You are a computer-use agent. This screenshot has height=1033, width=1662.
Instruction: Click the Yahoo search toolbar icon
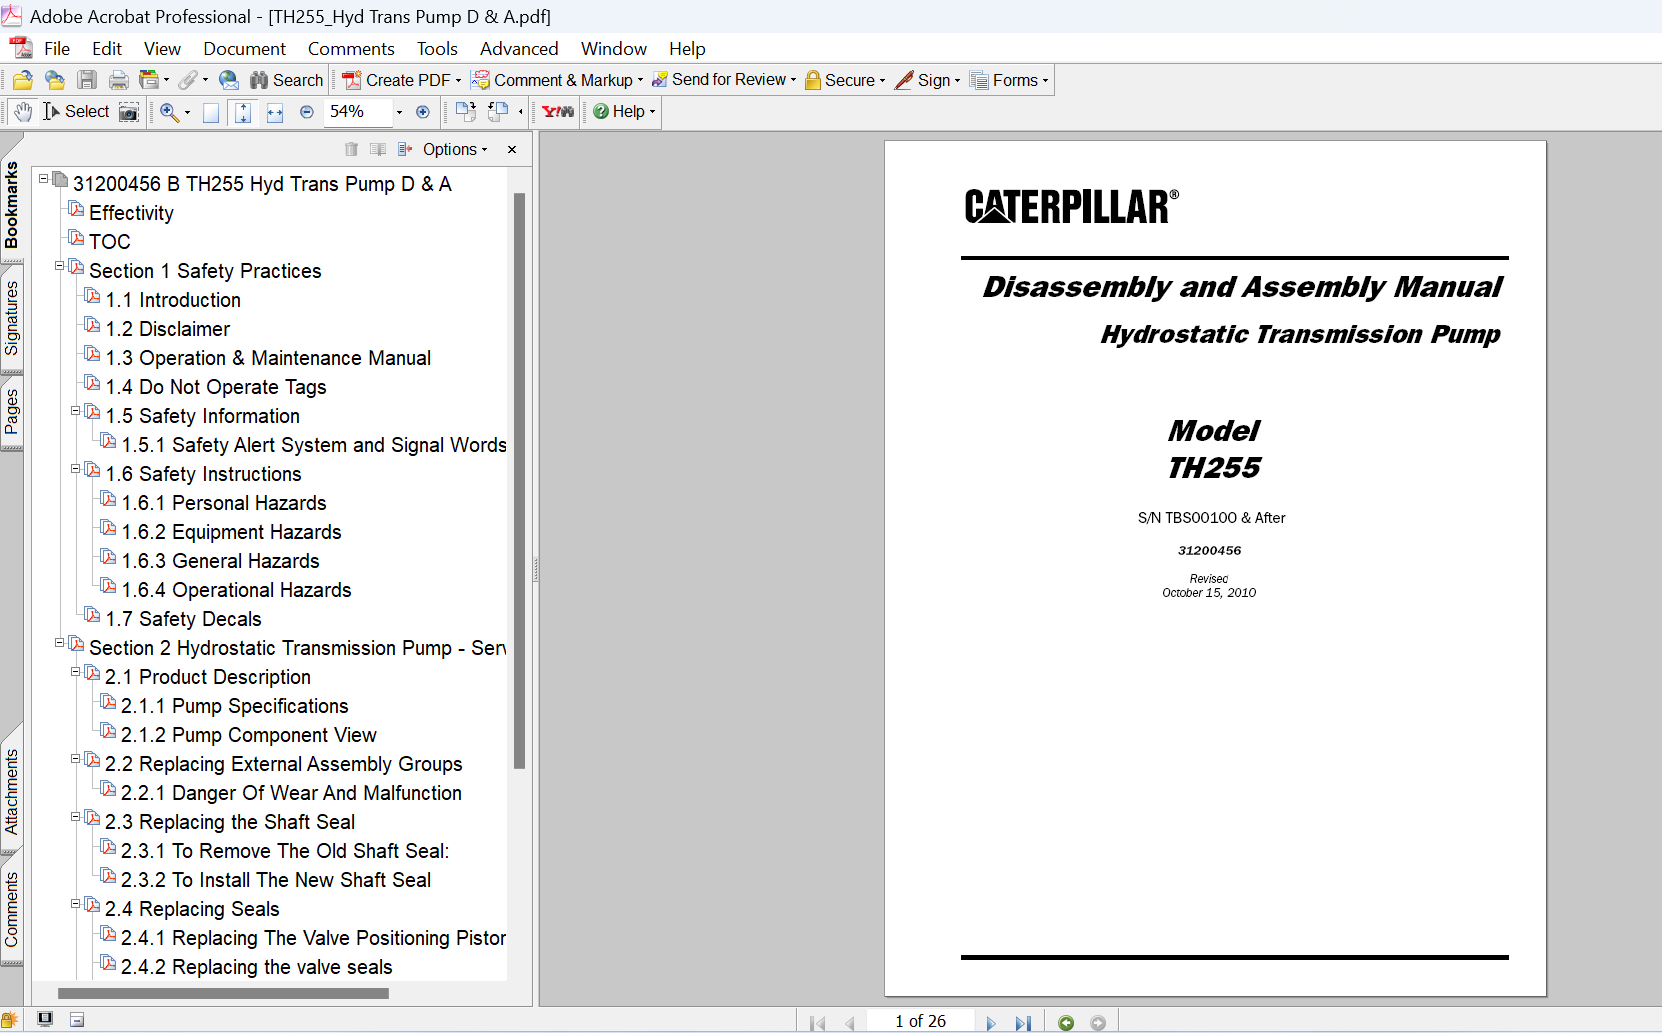pos(558,112)
